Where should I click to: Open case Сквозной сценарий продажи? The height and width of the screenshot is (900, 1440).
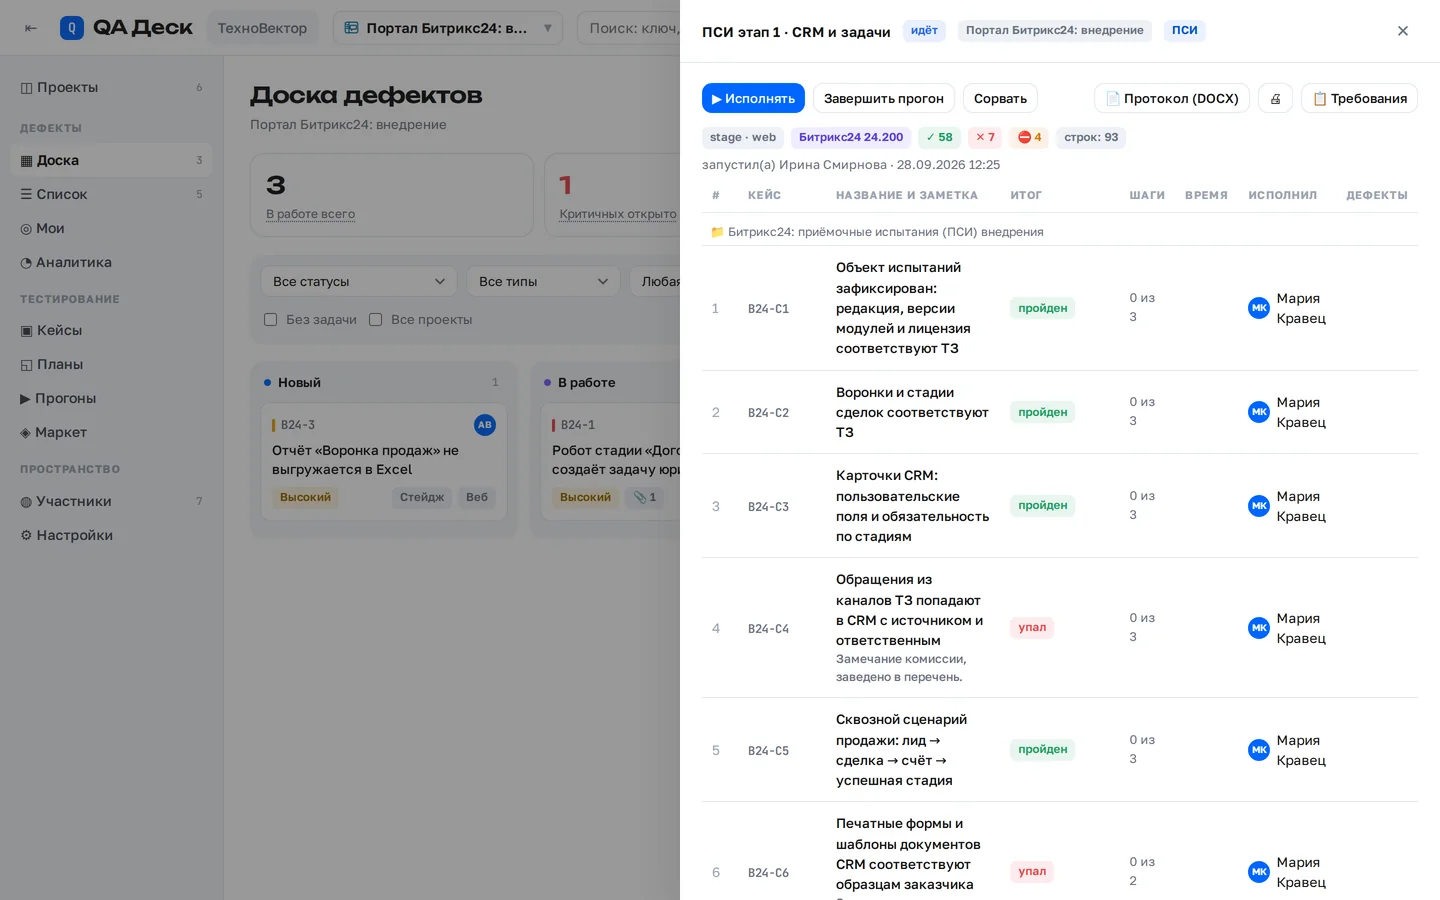point(901,750)
